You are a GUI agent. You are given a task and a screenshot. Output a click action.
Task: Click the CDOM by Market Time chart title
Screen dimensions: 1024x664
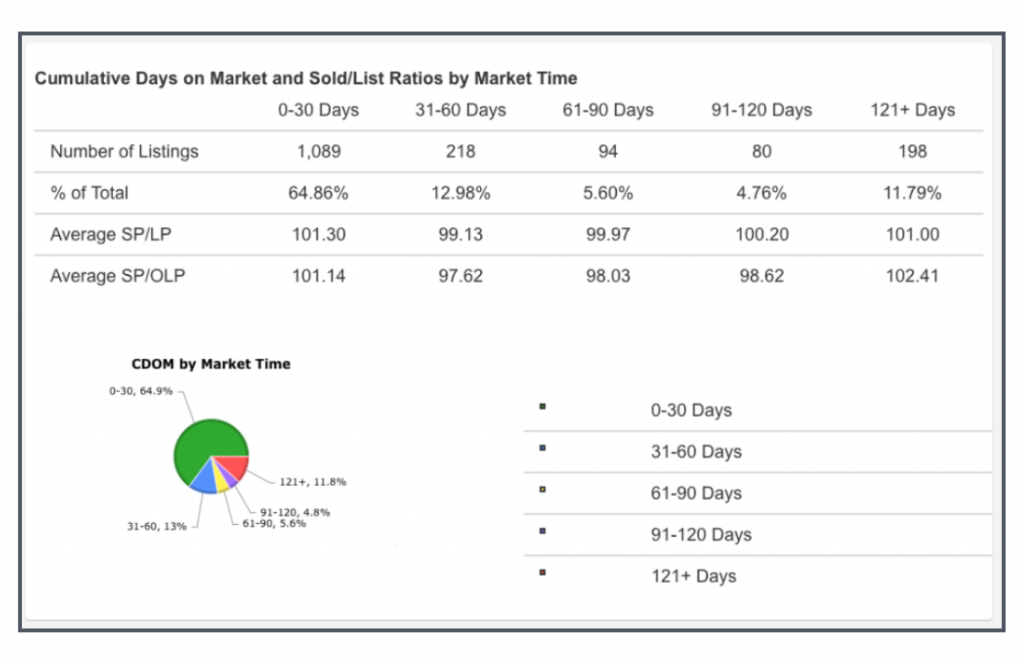[x=211, y=364]
